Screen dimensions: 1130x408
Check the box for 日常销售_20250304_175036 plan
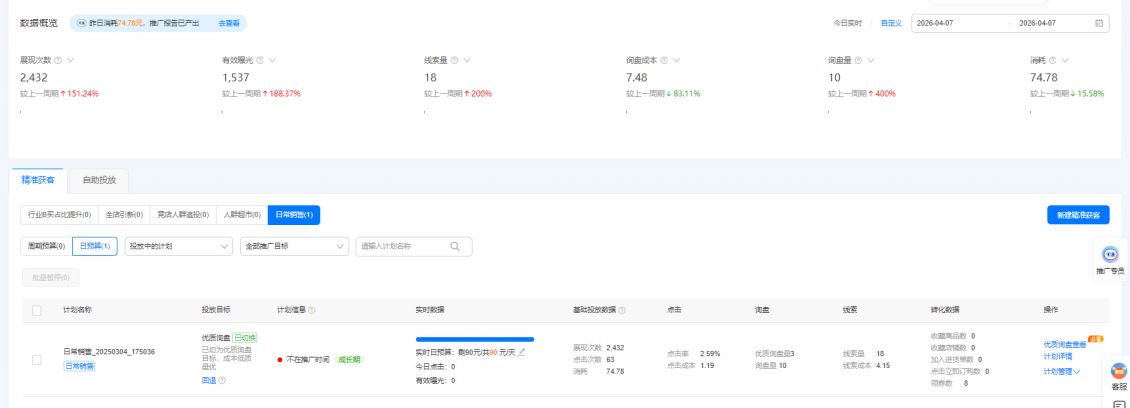[37, 359]
